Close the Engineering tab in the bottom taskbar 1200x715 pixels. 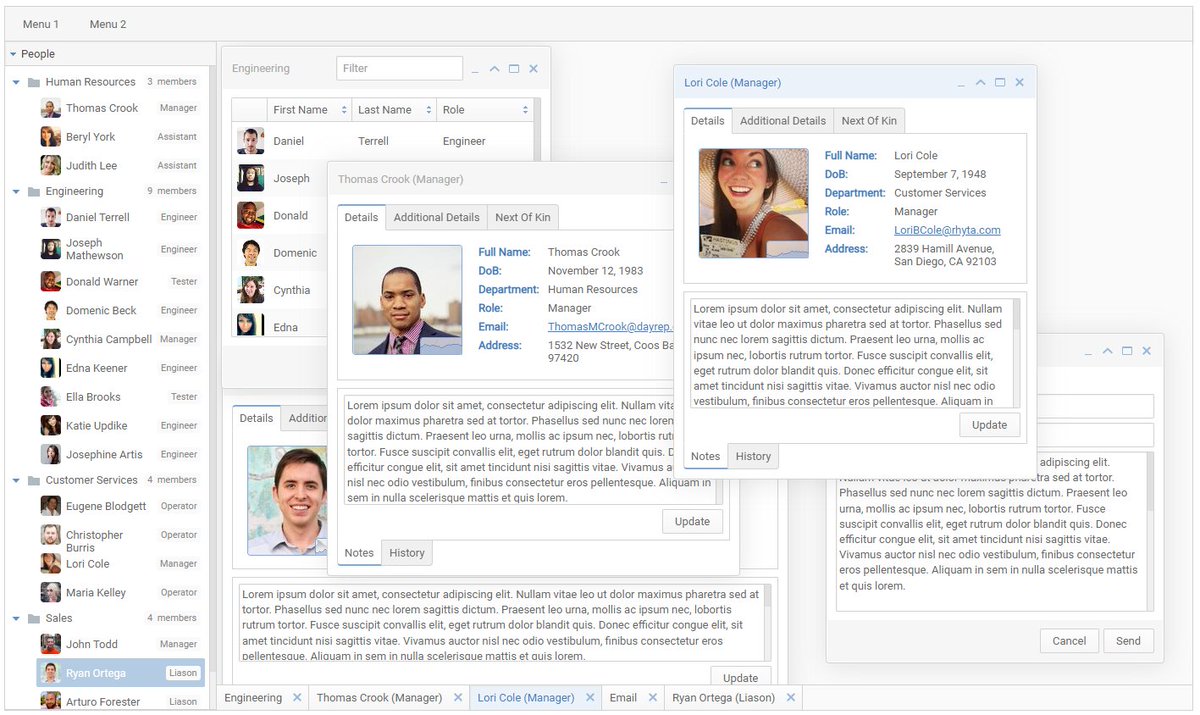coord(297,698)
